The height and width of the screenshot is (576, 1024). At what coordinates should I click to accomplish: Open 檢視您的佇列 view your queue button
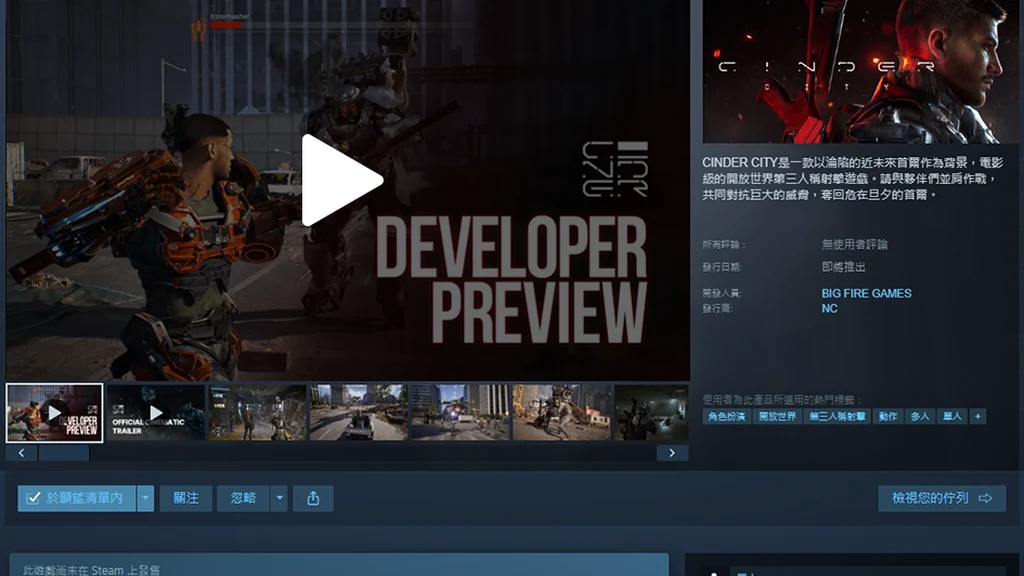click(942, 498)
